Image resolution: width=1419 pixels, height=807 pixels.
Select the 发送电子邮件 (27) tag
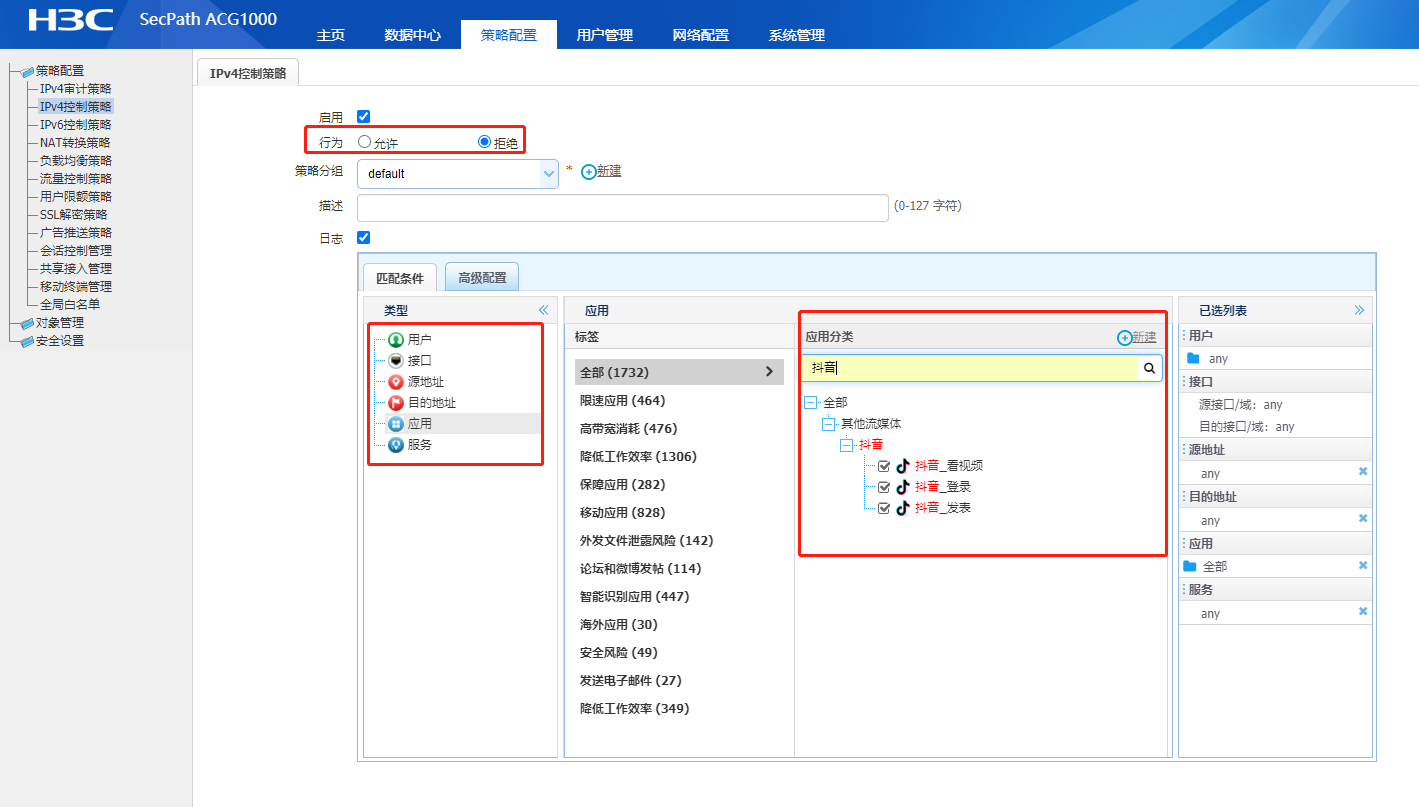coord(631,680)
